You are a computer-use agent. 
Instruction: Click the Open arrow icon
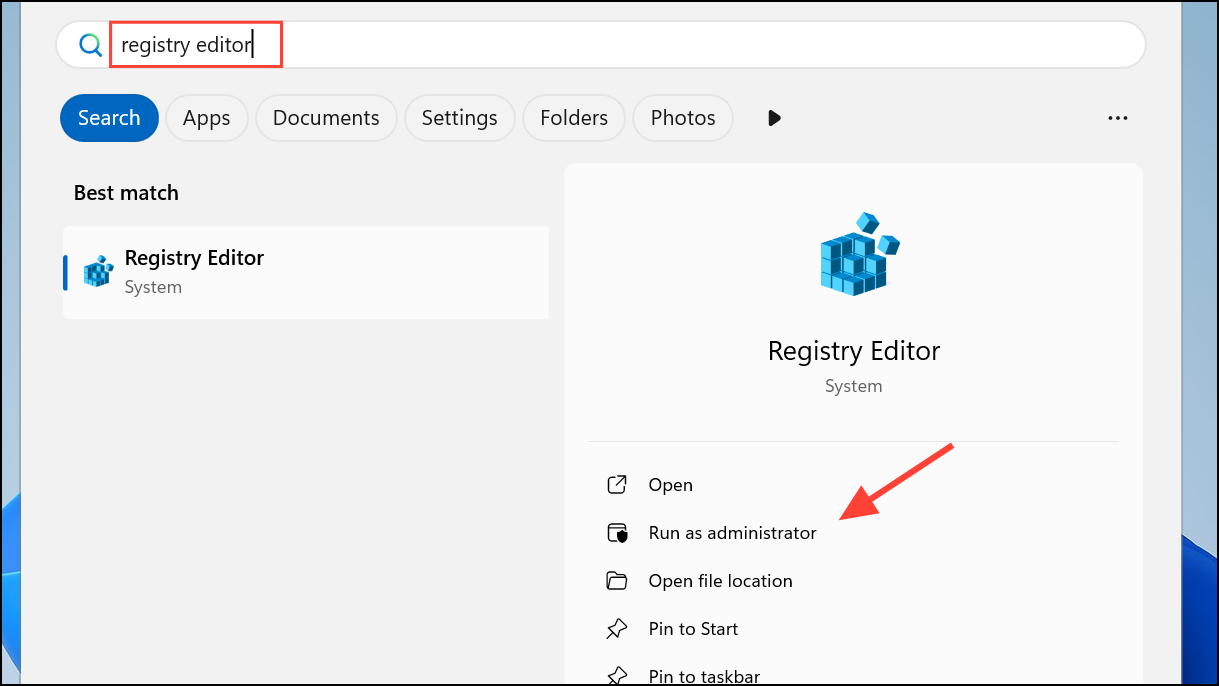[617, 485]
